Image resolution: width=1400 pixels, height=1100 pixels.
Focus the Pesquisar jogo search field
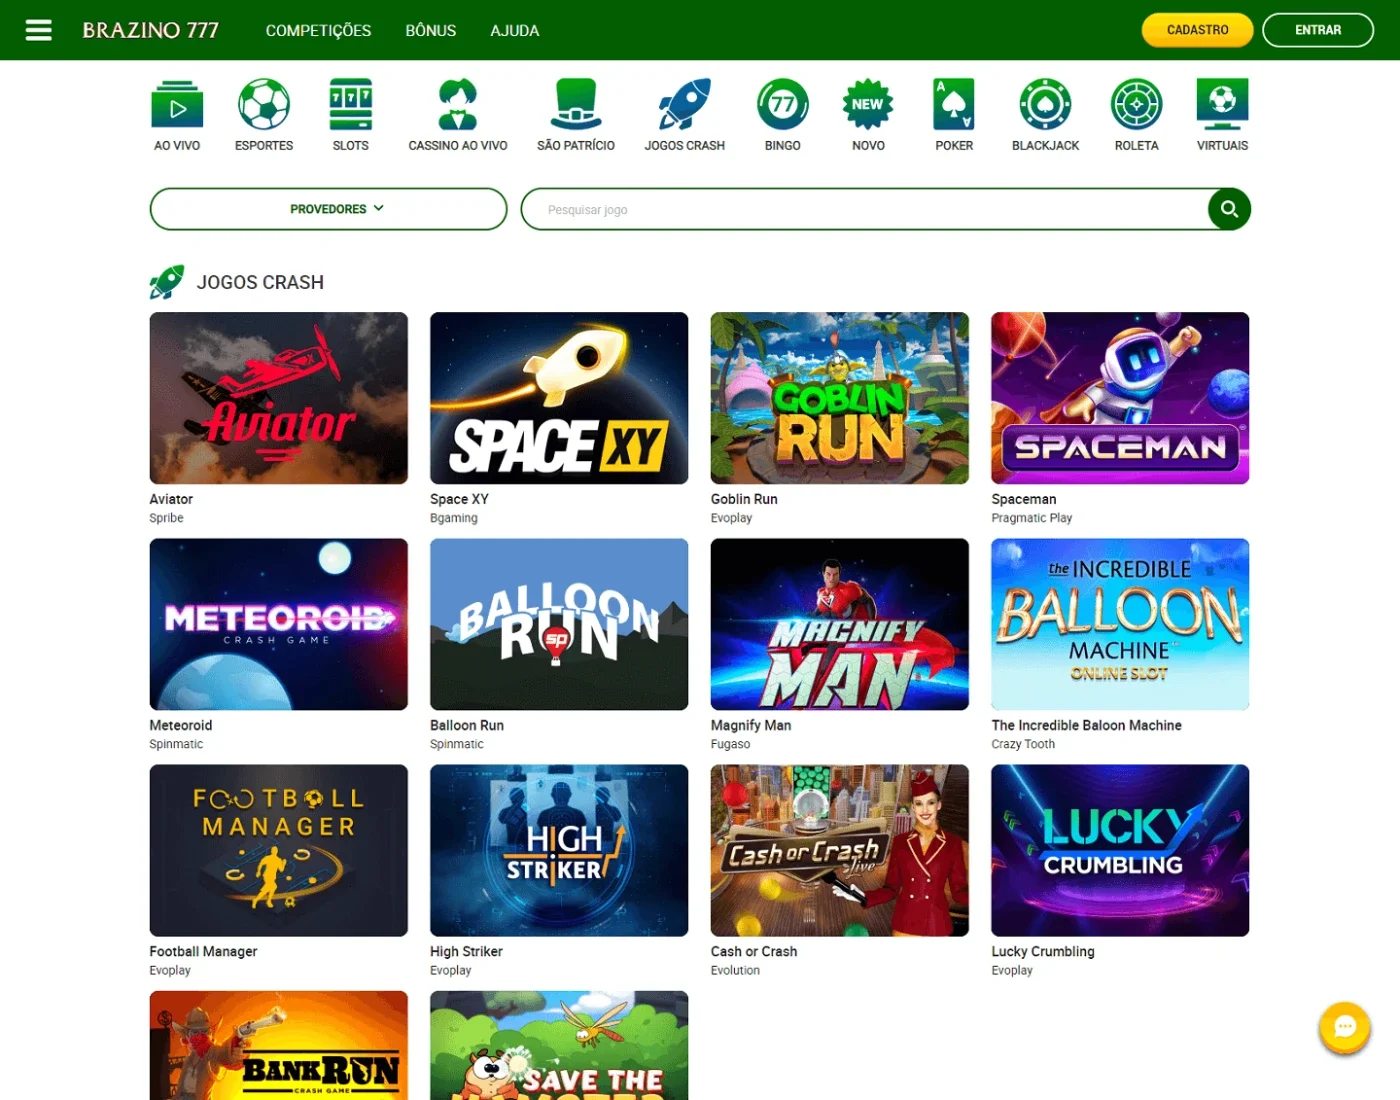(865, 209)
